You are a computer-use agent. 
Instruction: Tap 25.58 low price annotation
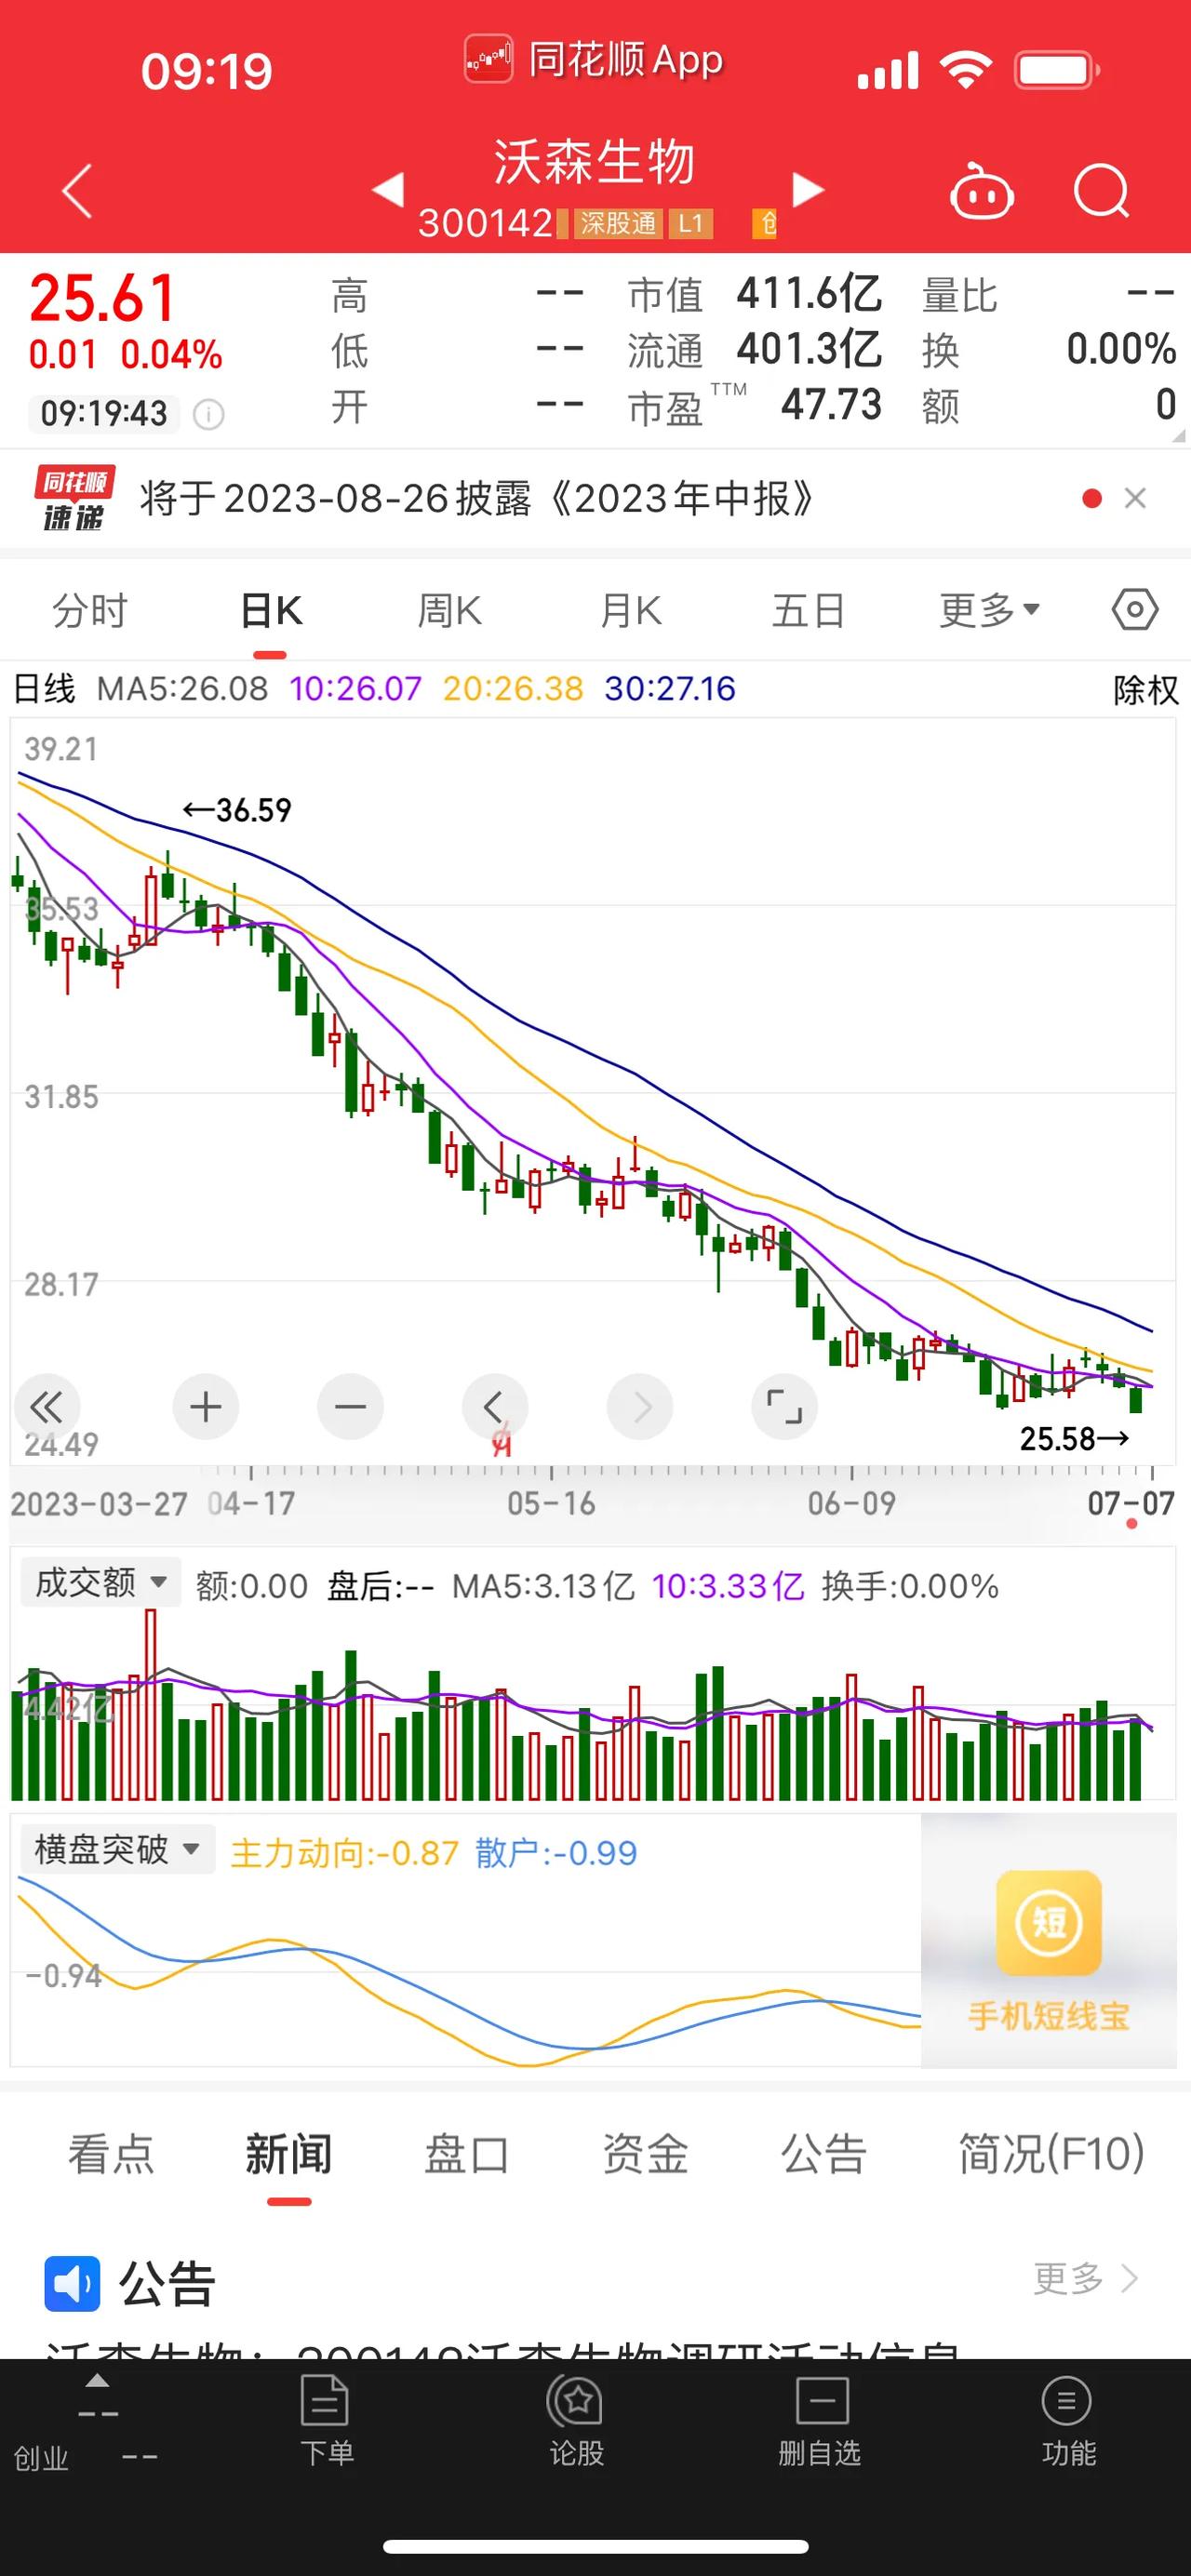pos(1075,1439)
